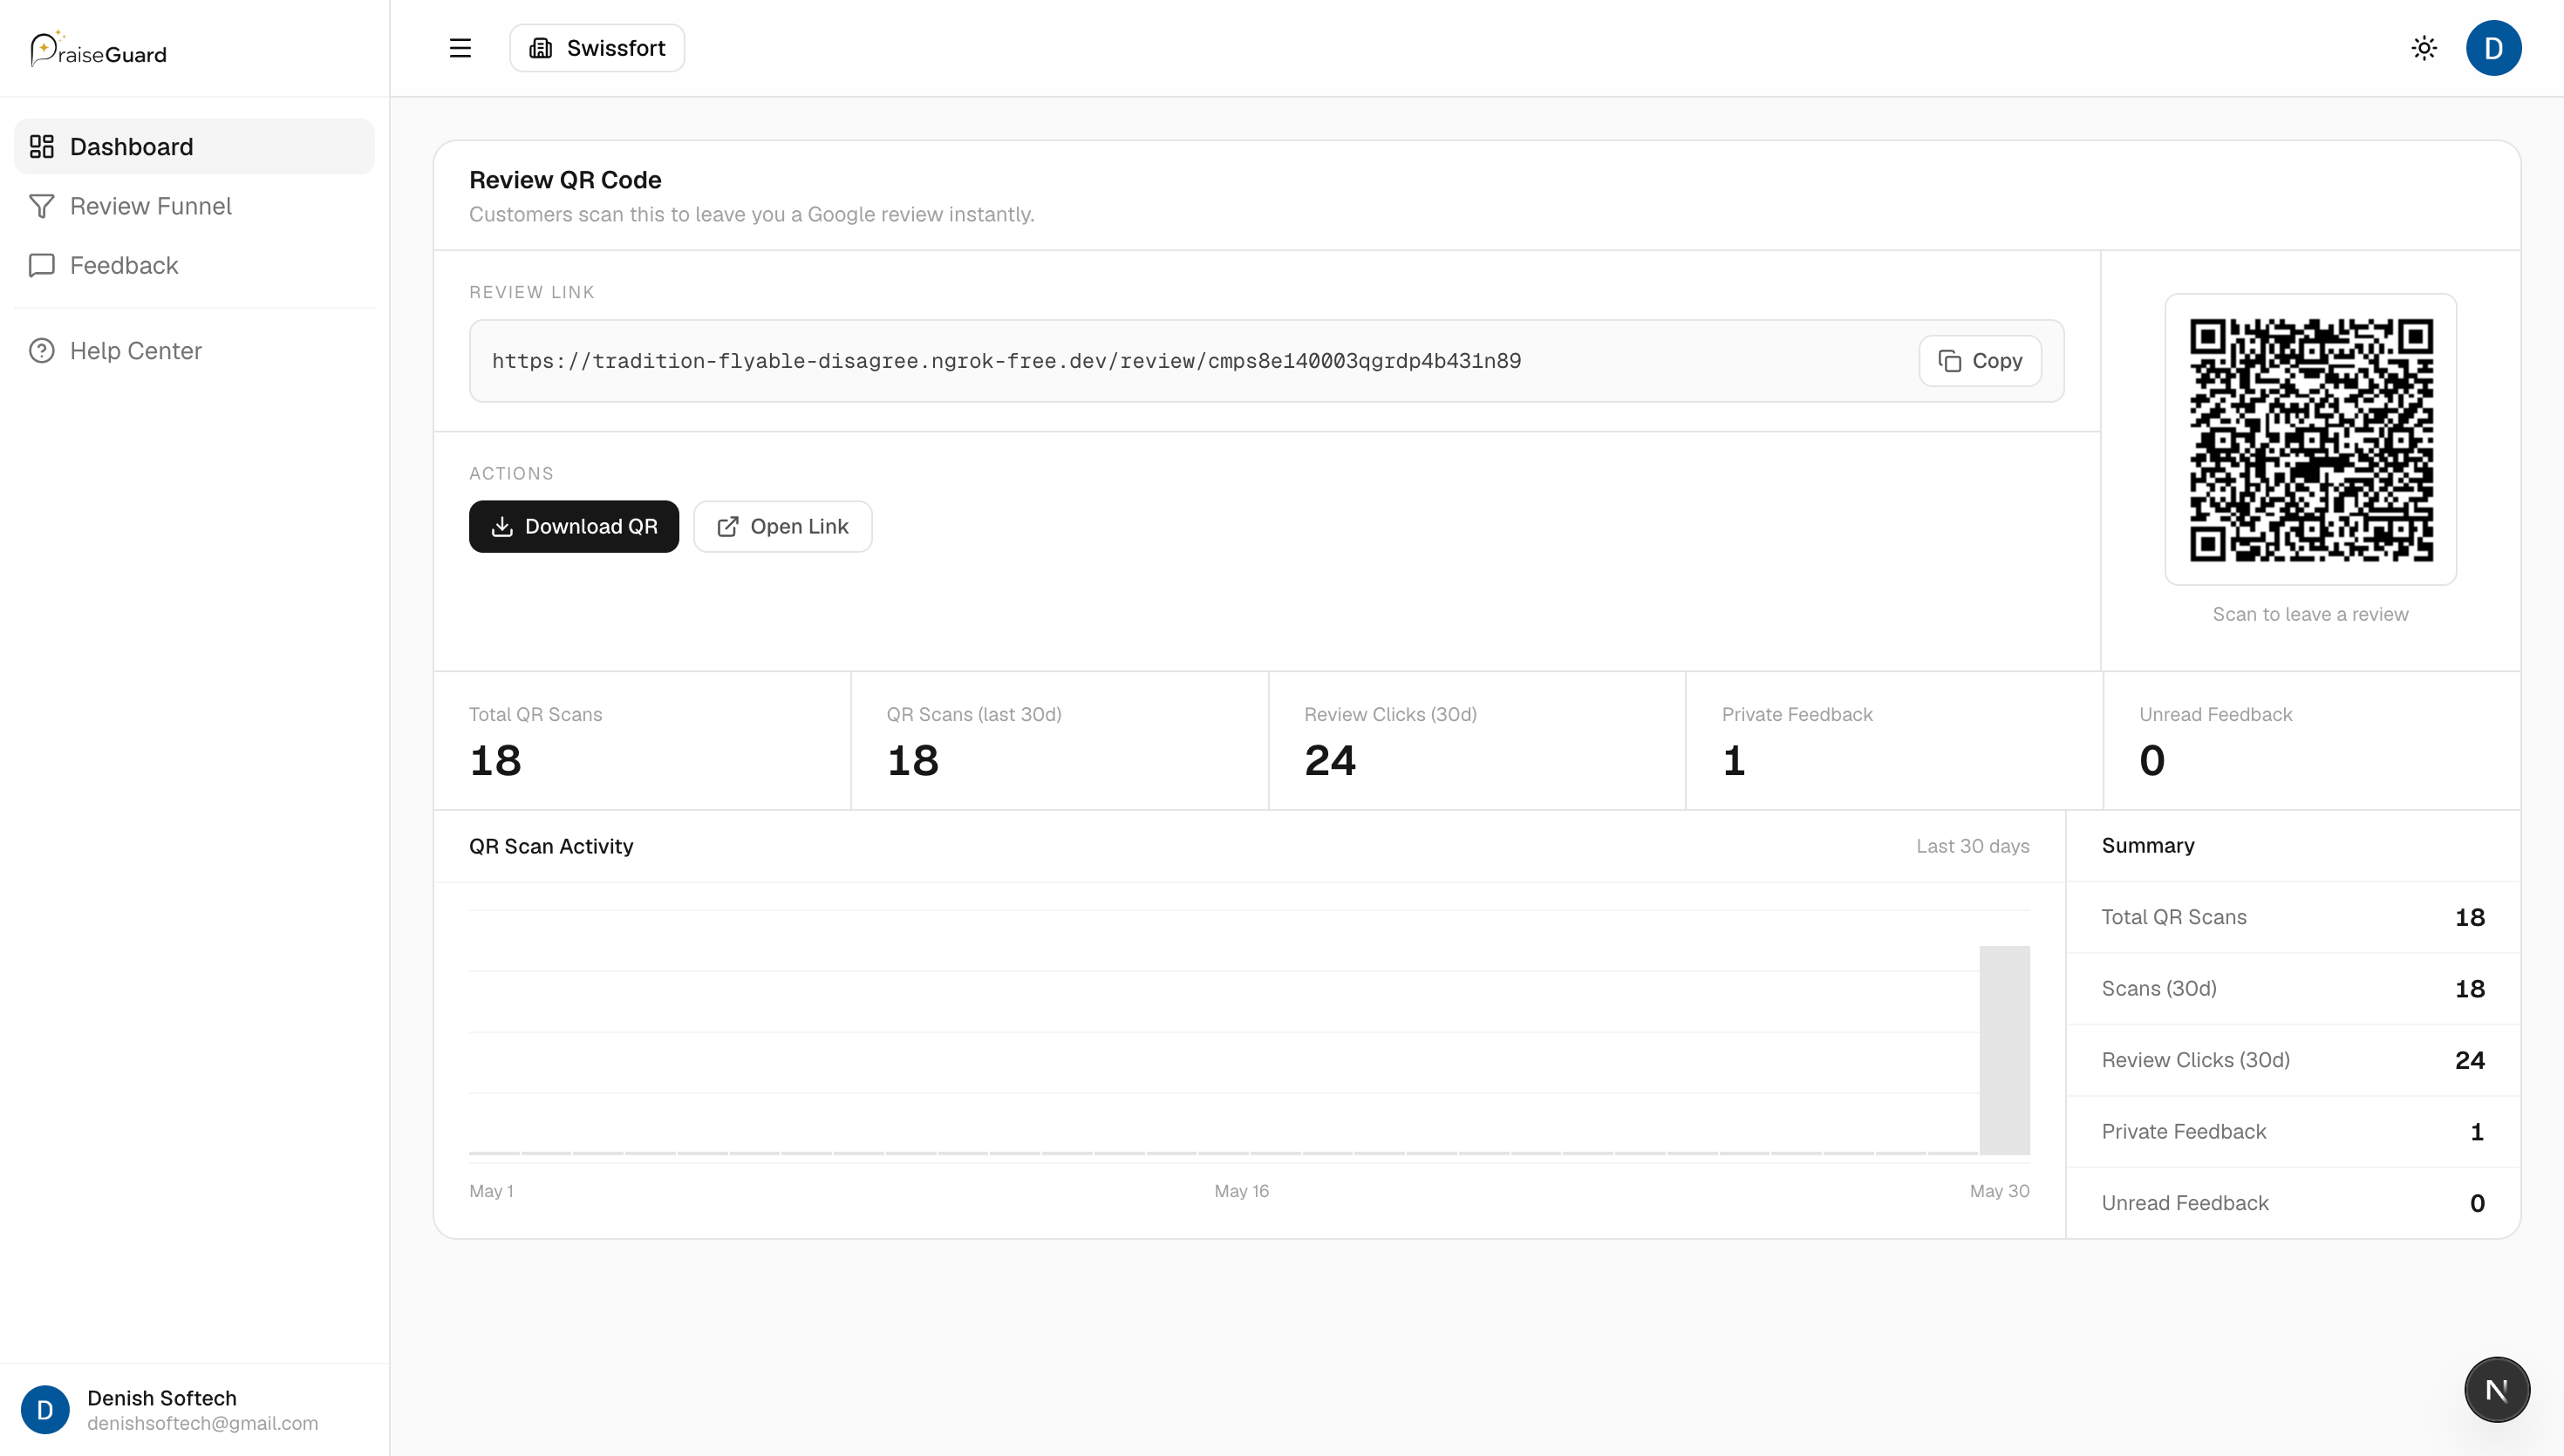Open the Feedback page

click(x=194, y=265)
